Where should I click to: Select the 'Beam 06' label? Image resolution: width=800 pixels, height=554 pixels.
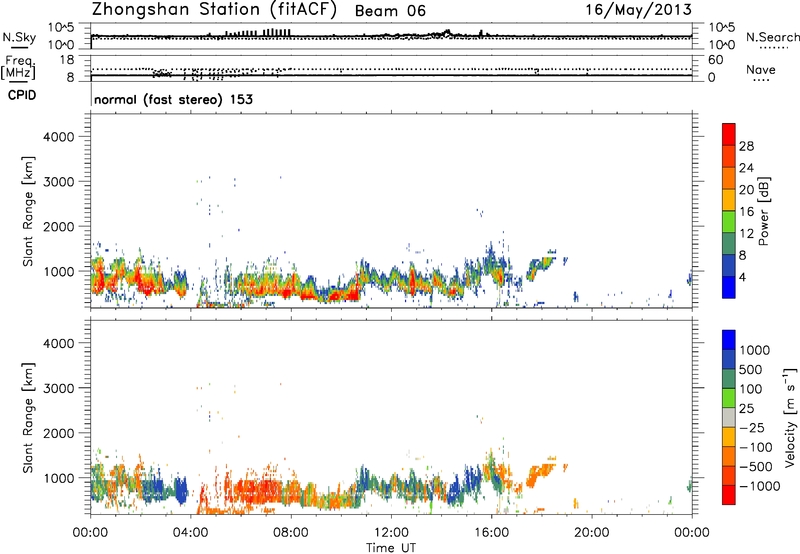click(x=390, y=11)
